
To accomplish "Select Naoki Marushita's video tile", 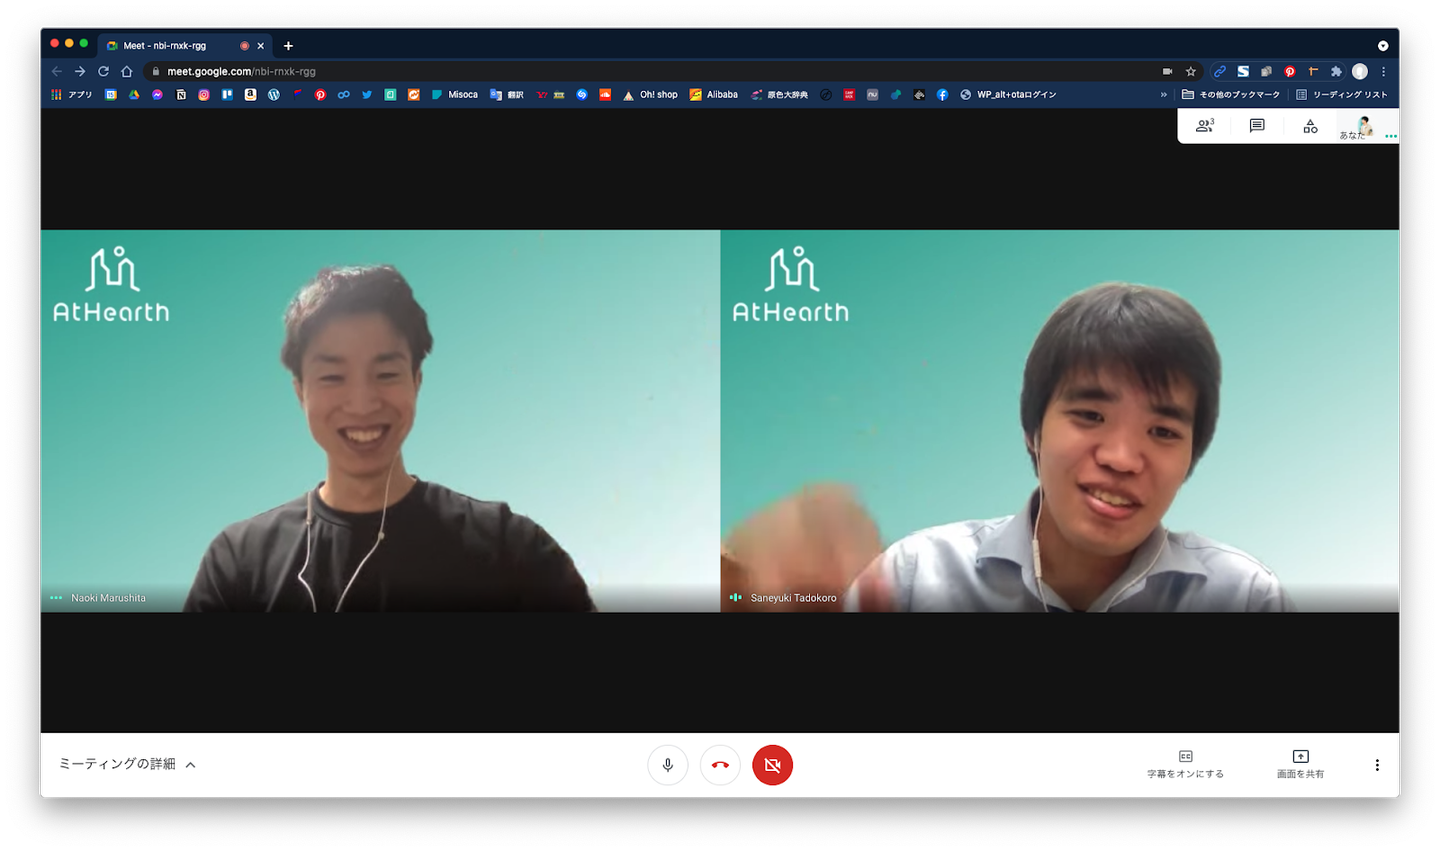I will (380, 421).
